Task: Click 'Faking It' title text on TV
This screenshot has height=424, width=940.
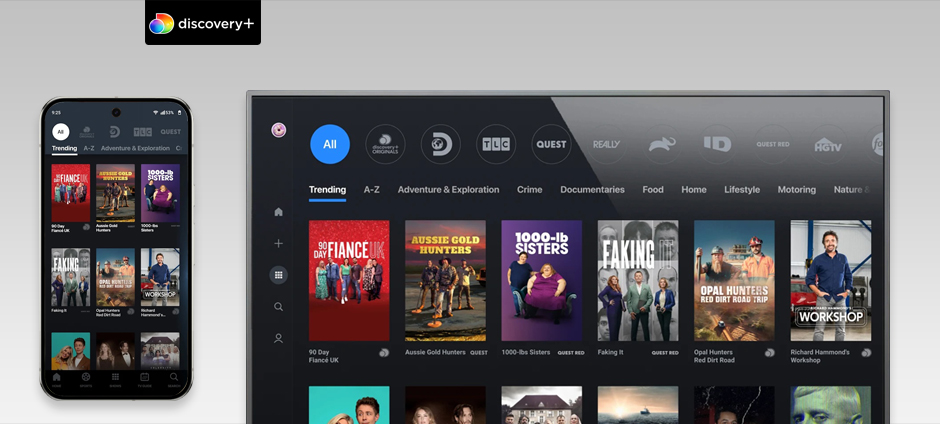Action: 610,353
